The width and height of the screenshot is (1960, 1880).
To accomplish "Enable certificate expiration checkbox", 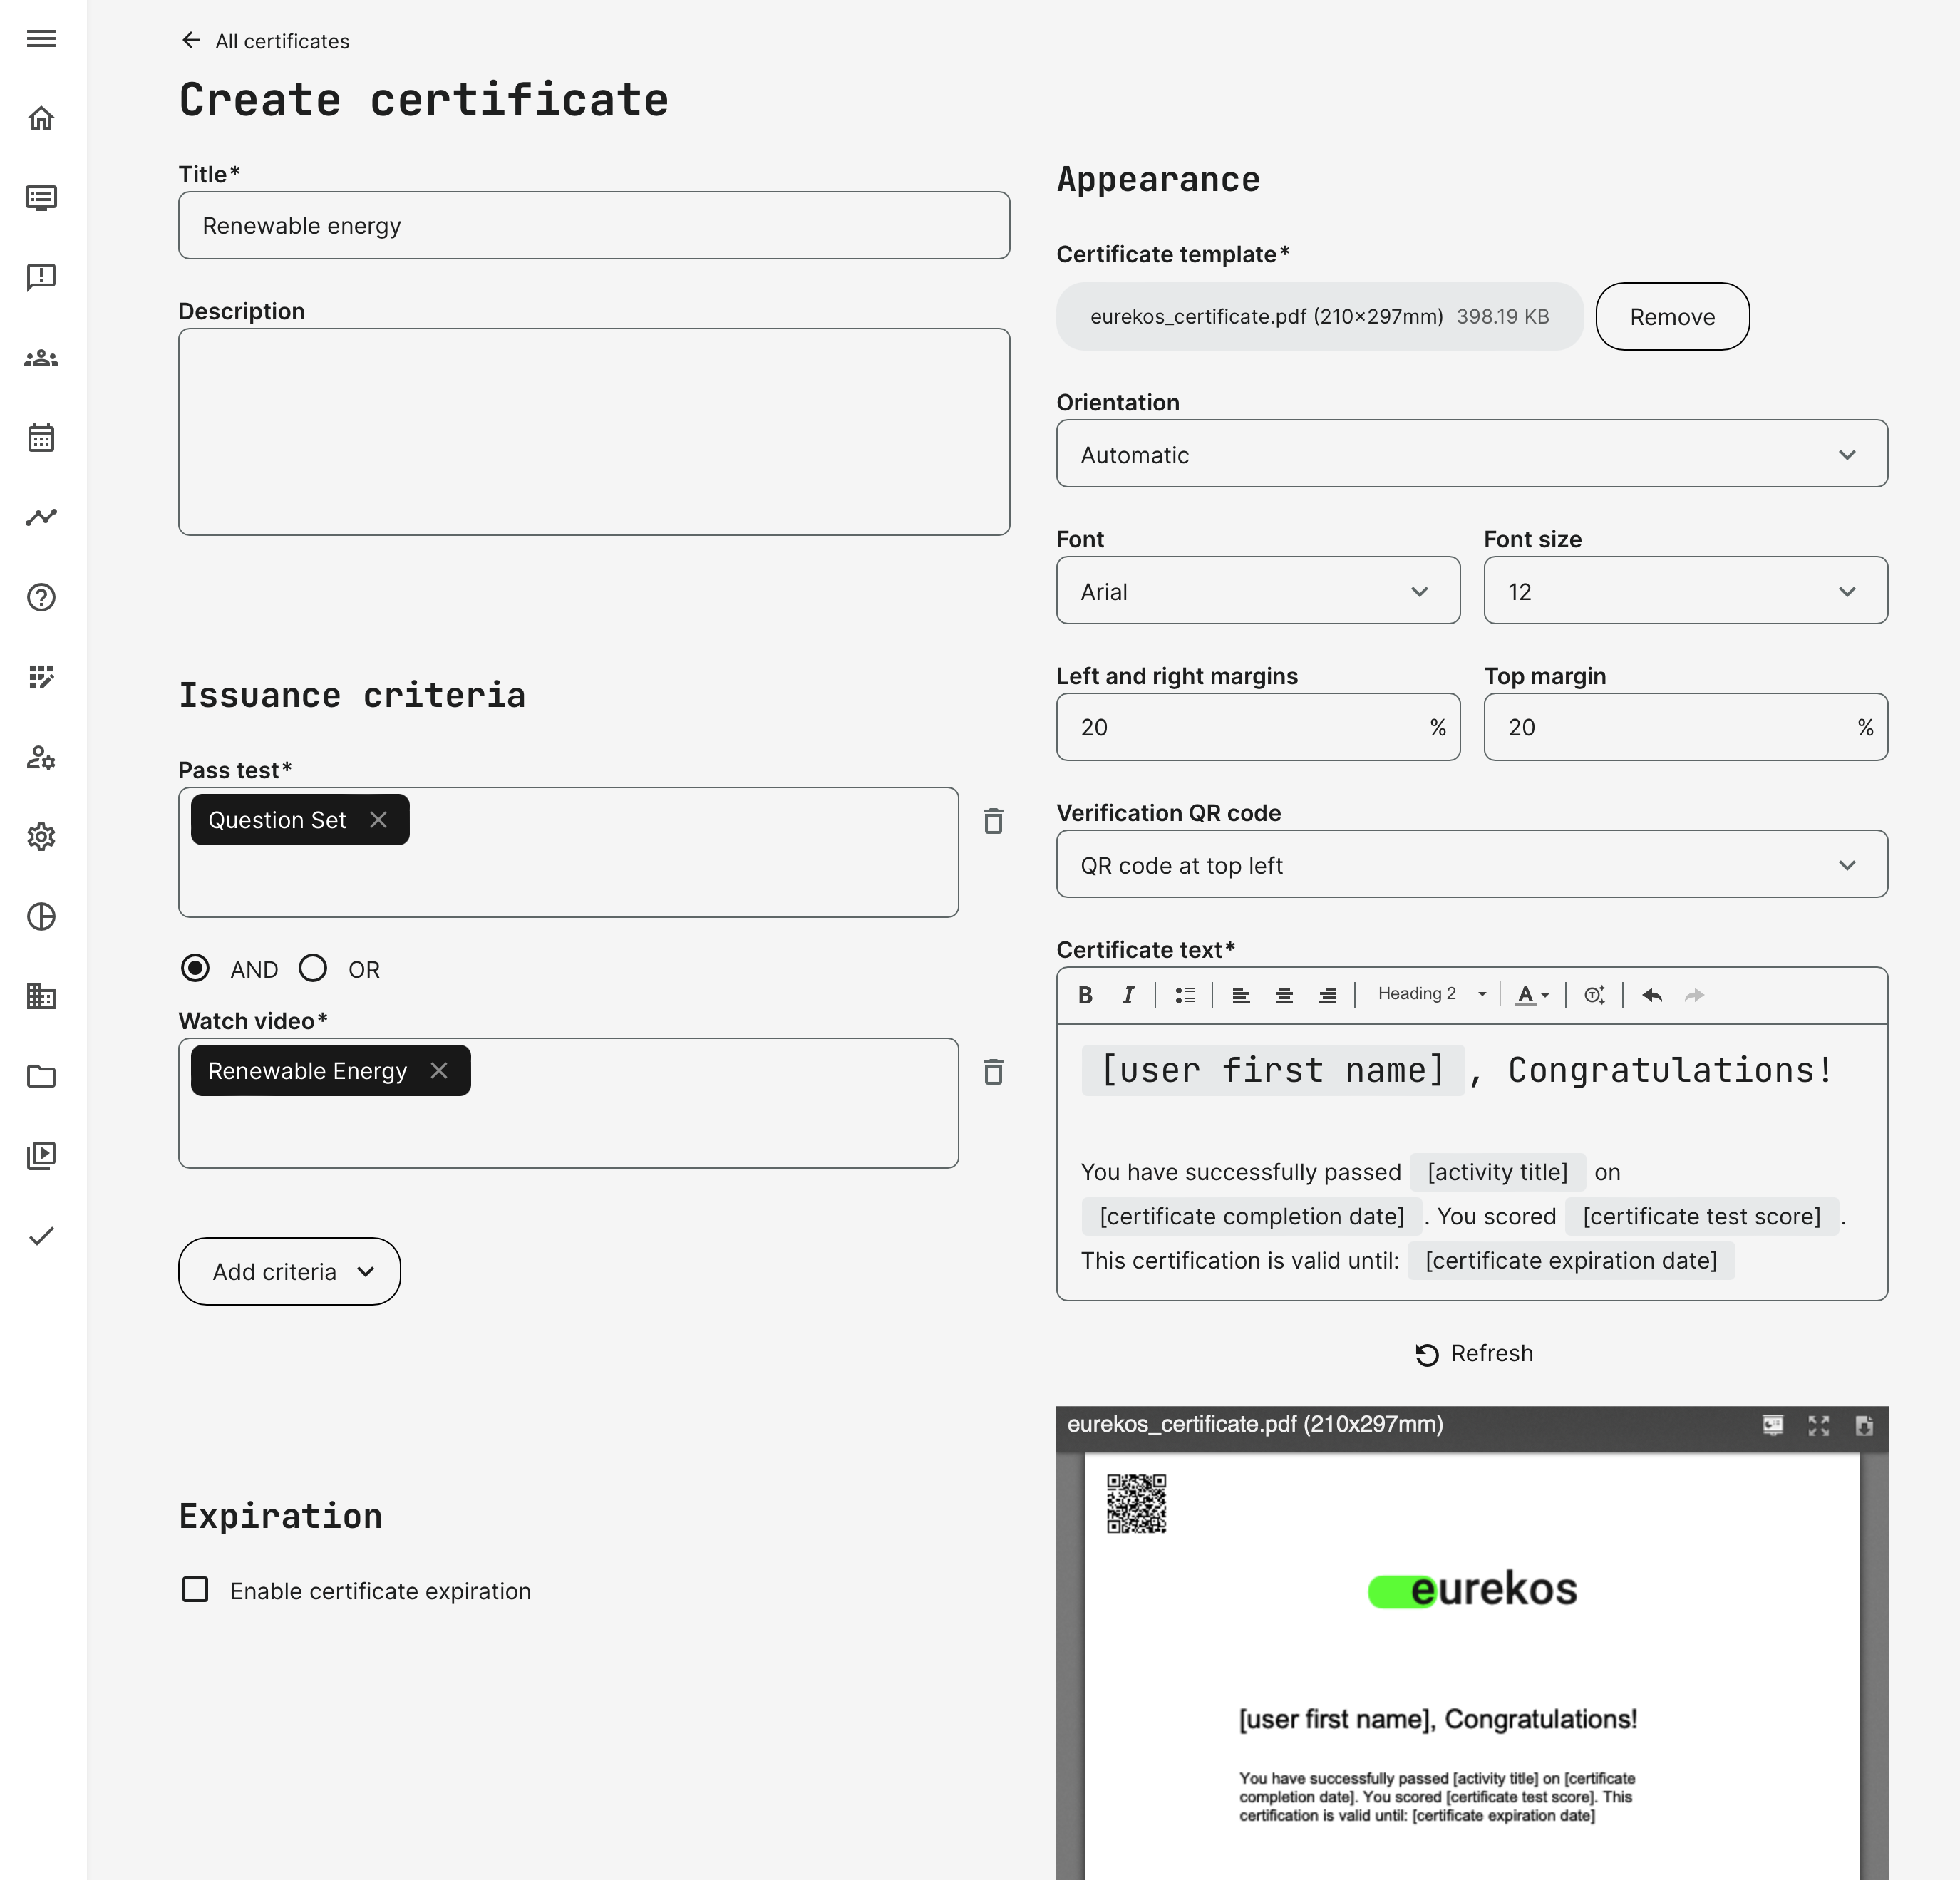I will (x=196, y=1590).
